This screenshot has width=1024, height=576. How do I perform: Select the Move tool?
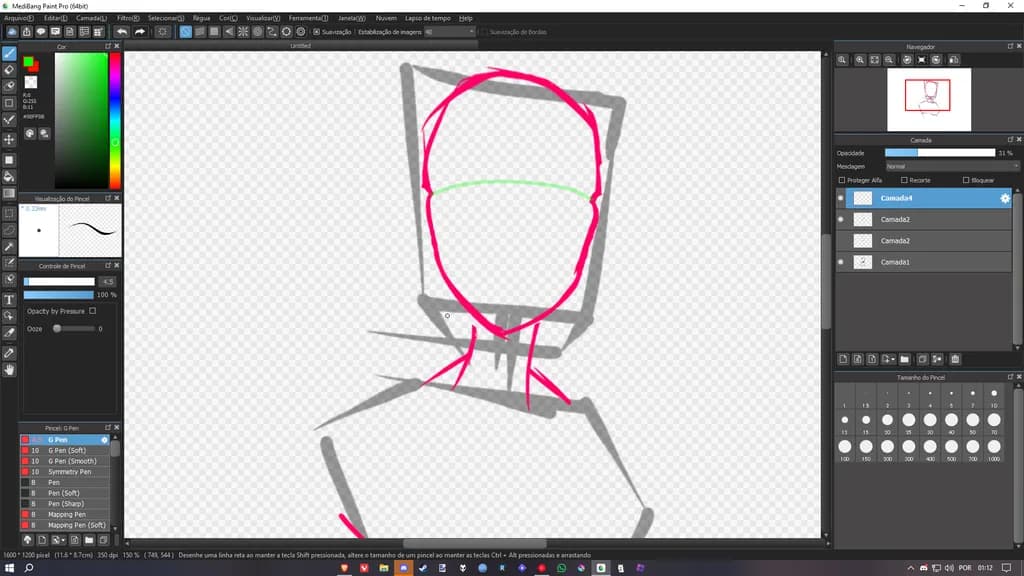[9, 140]
